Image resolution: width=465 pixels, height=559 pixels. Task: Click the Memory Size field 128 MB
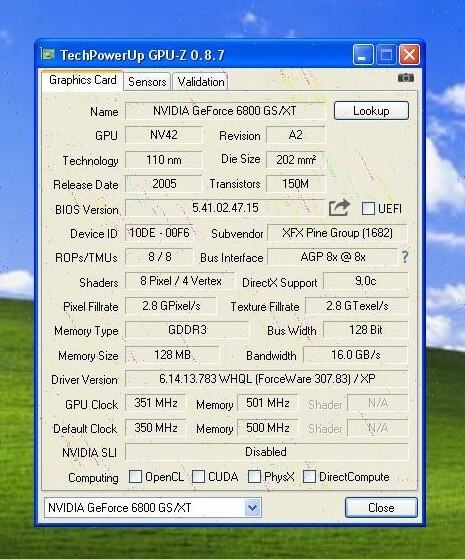(172, 355)
